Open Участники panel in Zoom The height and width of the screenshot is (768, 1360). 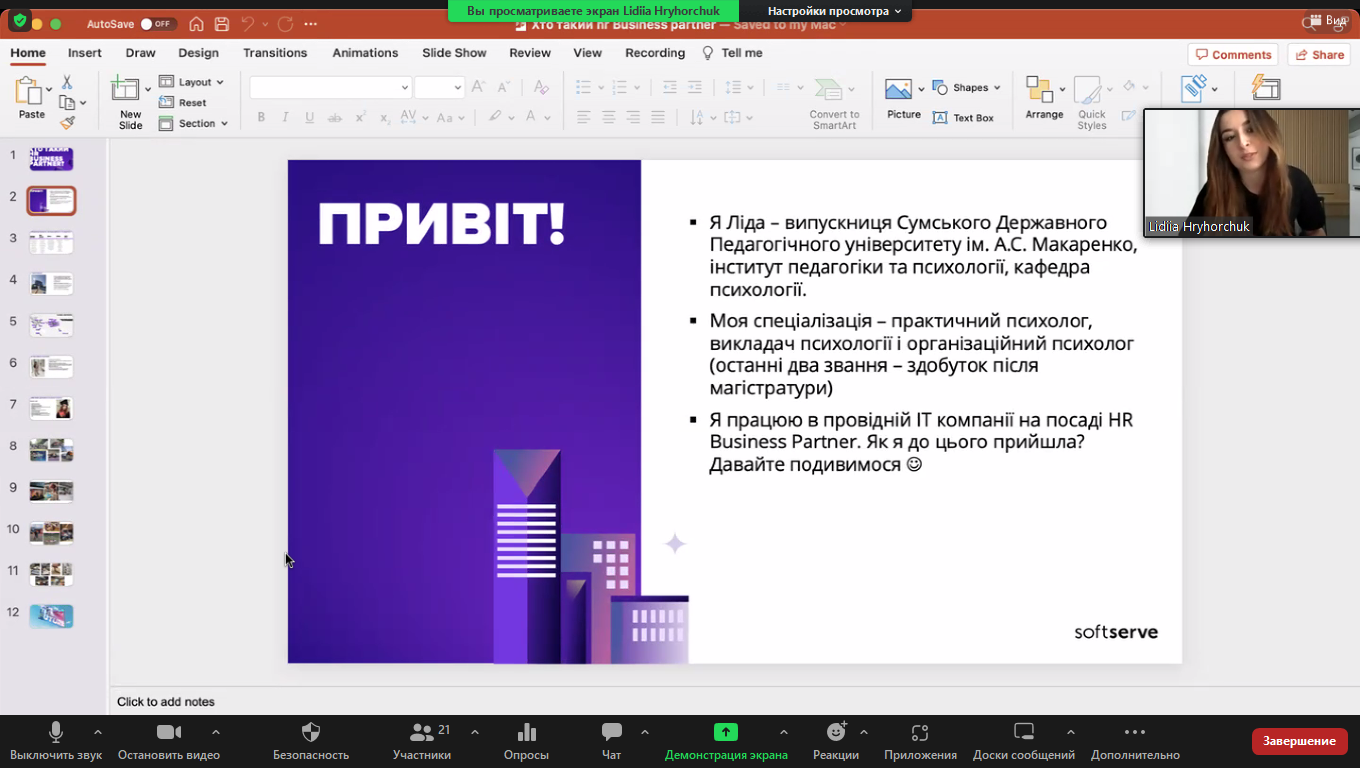tap(422, 741)
